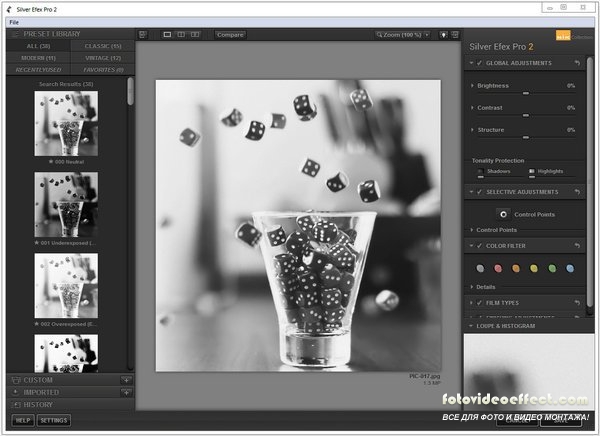
Task: Select side-by-side preview view icon
Action: [x=195, y=35]
